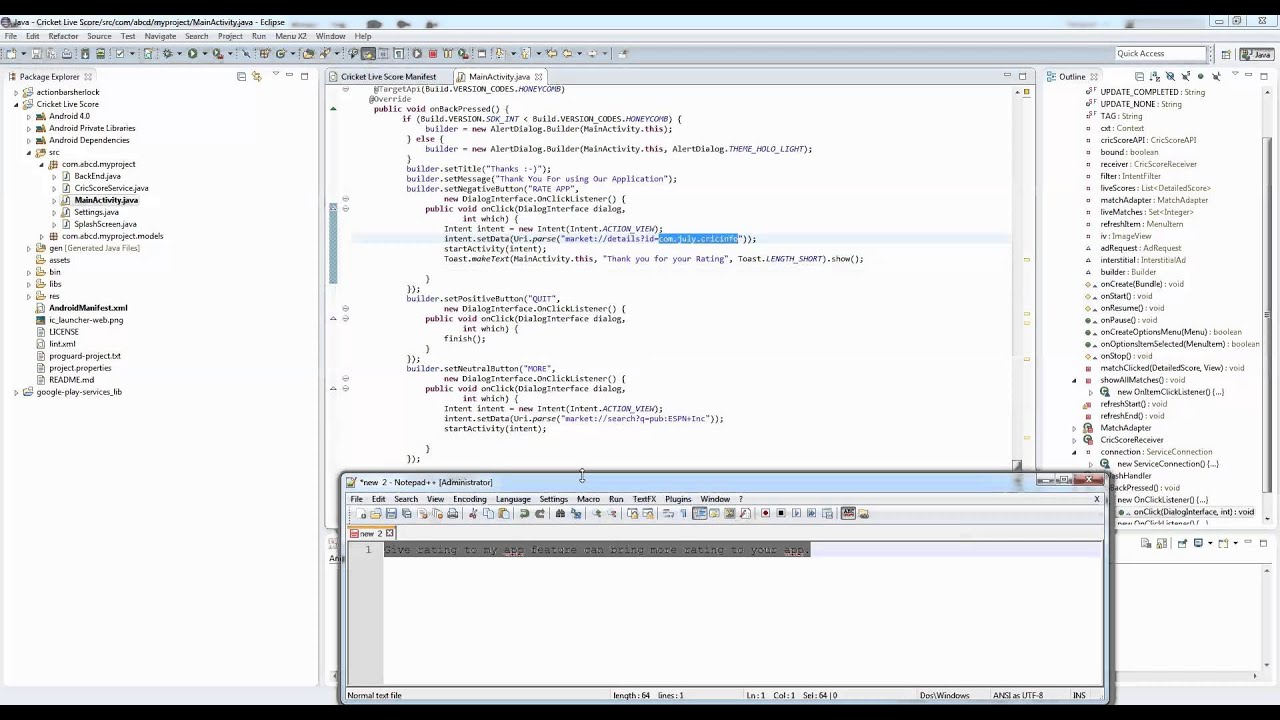Click the Redo arrow in Notepad++

(x=540, y=514)
